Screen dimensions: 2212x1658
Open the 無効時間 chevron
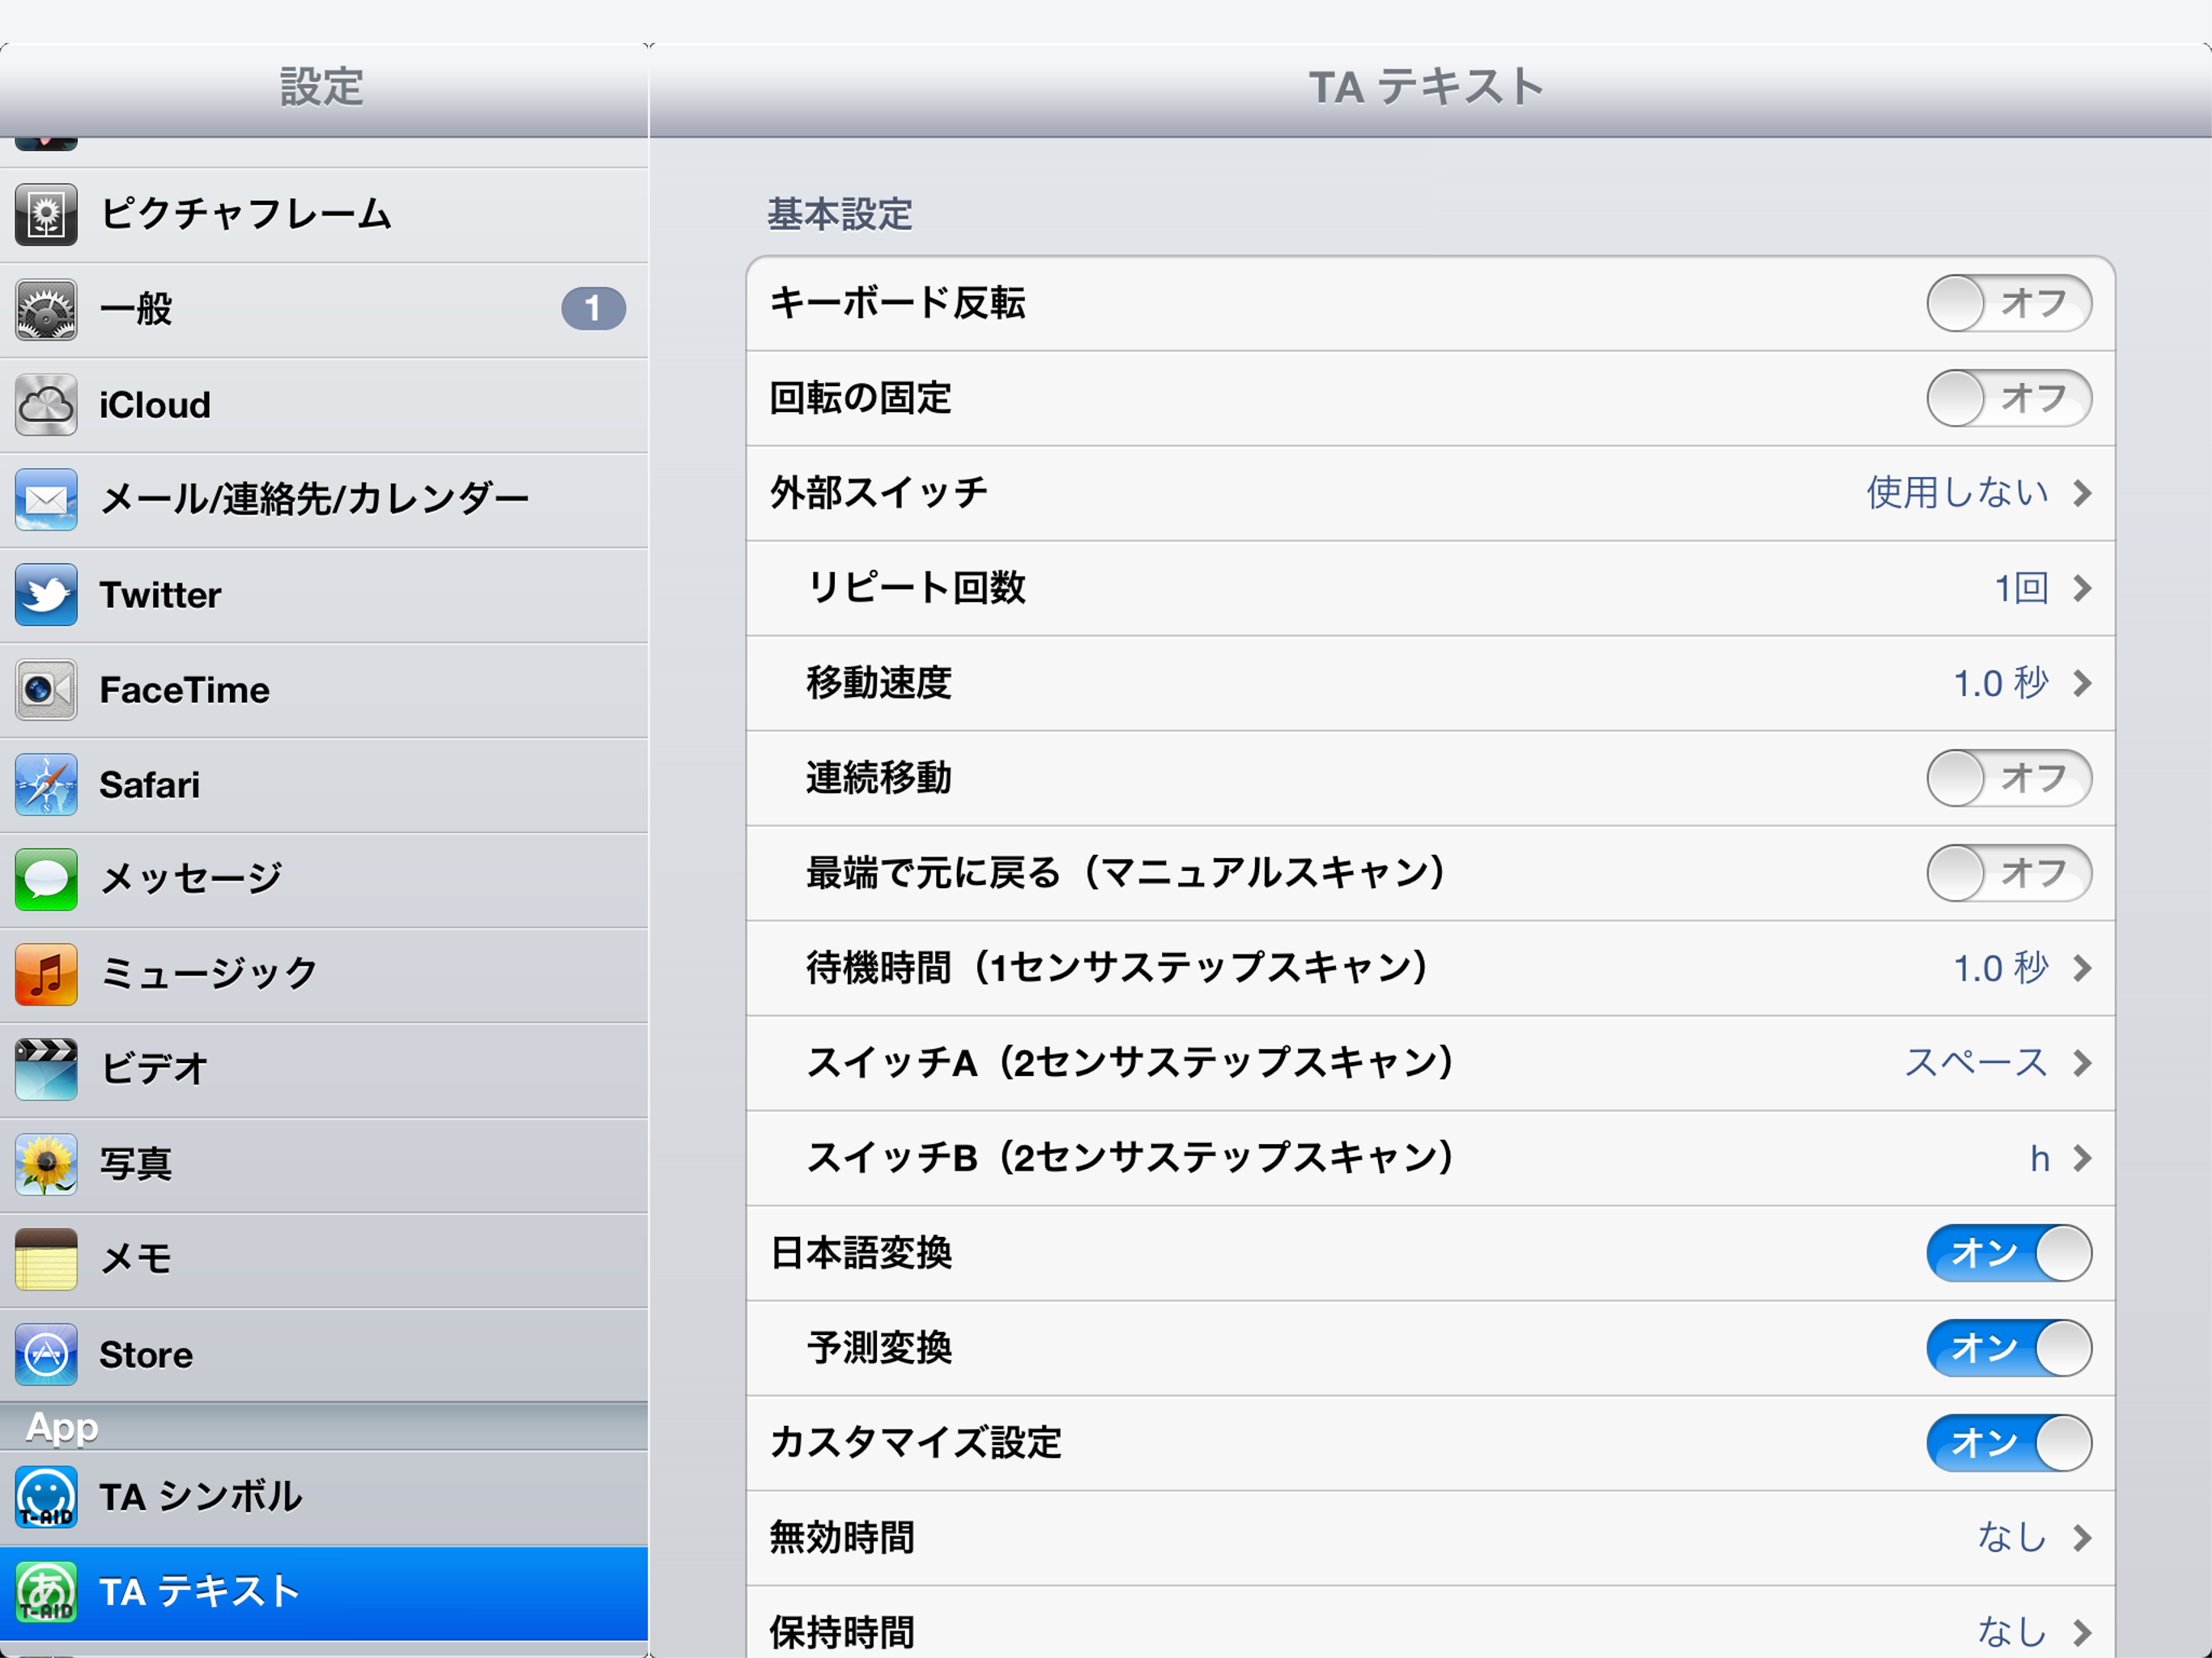(2082, 1538)
